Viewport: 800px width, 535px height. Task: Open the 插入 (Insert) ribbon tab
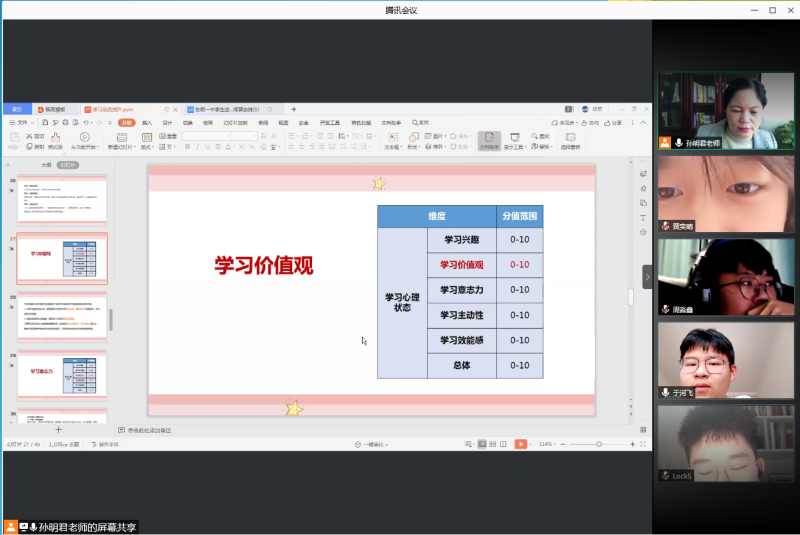(x=147, y=123)
